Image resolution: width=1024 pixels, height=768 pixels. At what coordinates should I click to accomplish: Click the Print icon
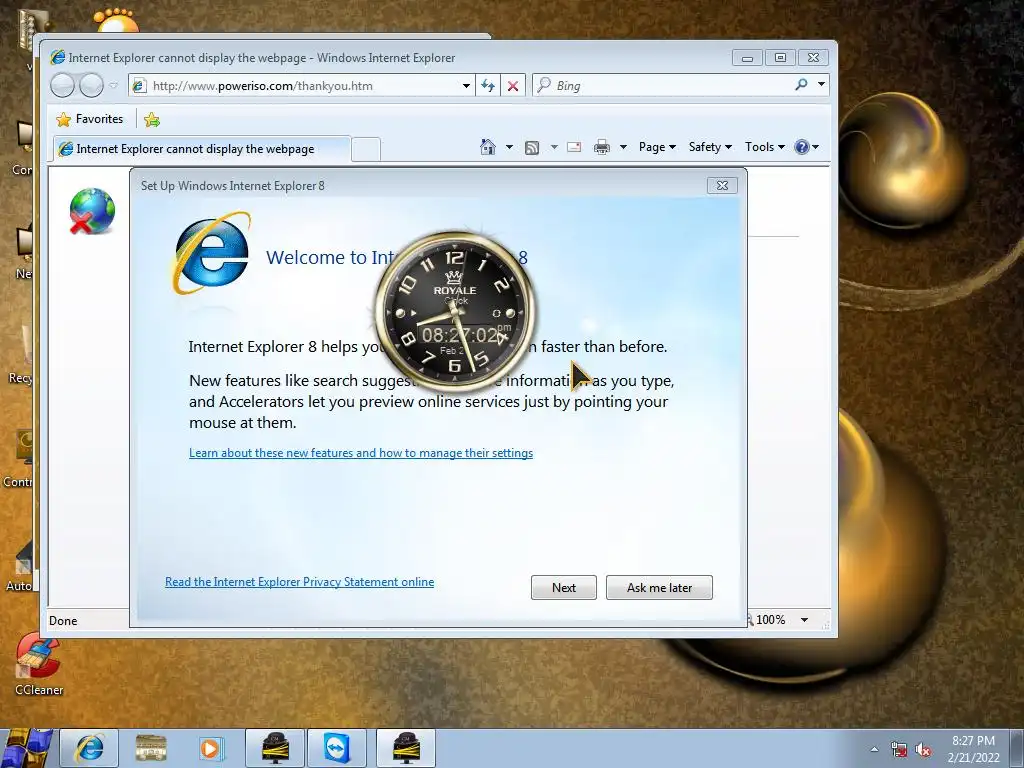click(x=601, y=148)
